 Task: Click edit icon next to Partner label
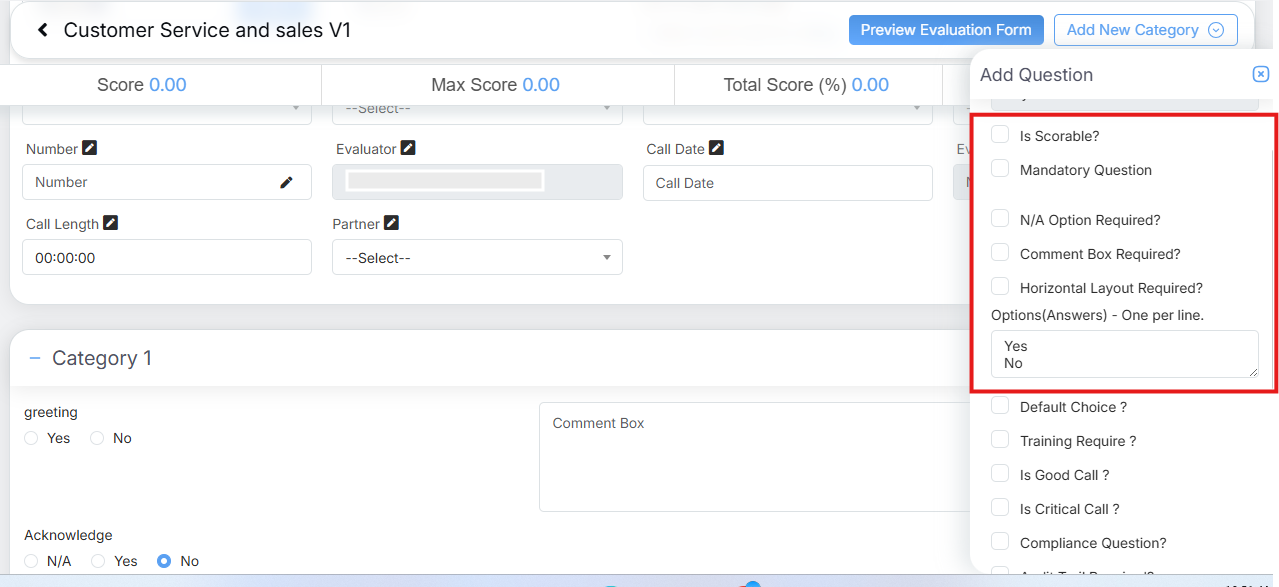click(392, 223)
